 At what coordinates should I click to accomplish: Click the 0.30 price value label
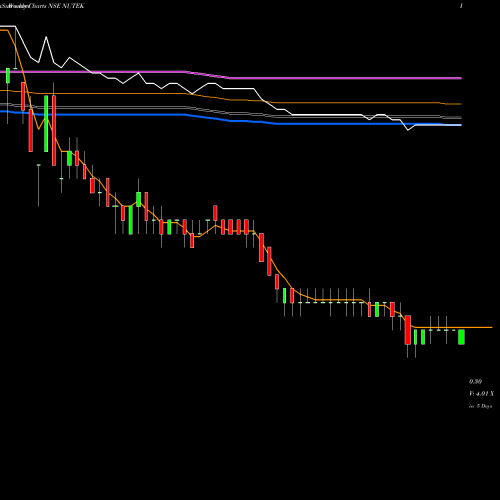475,381
